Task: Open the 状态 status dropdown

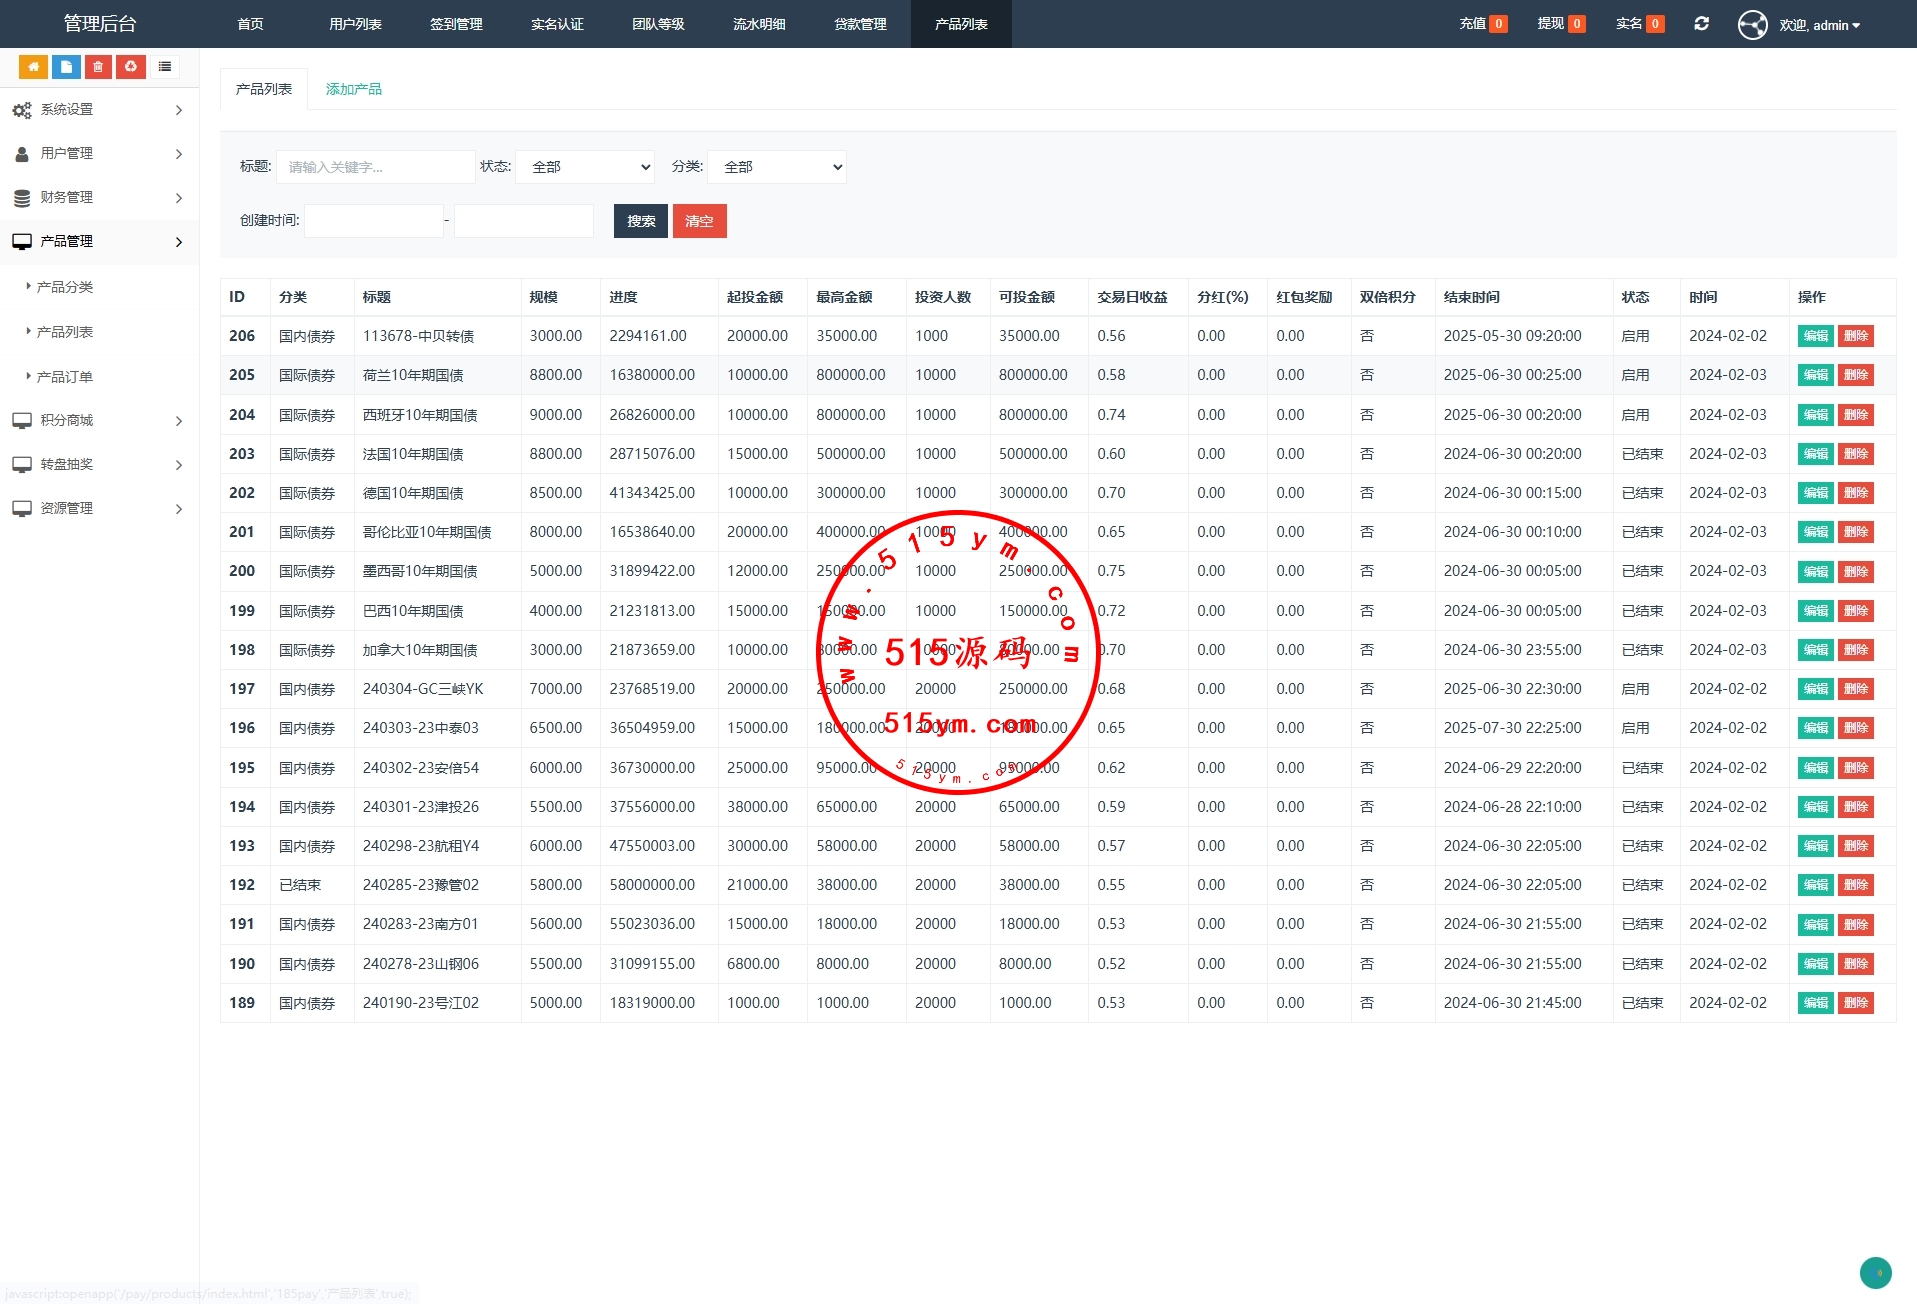Action: [585, 167]
